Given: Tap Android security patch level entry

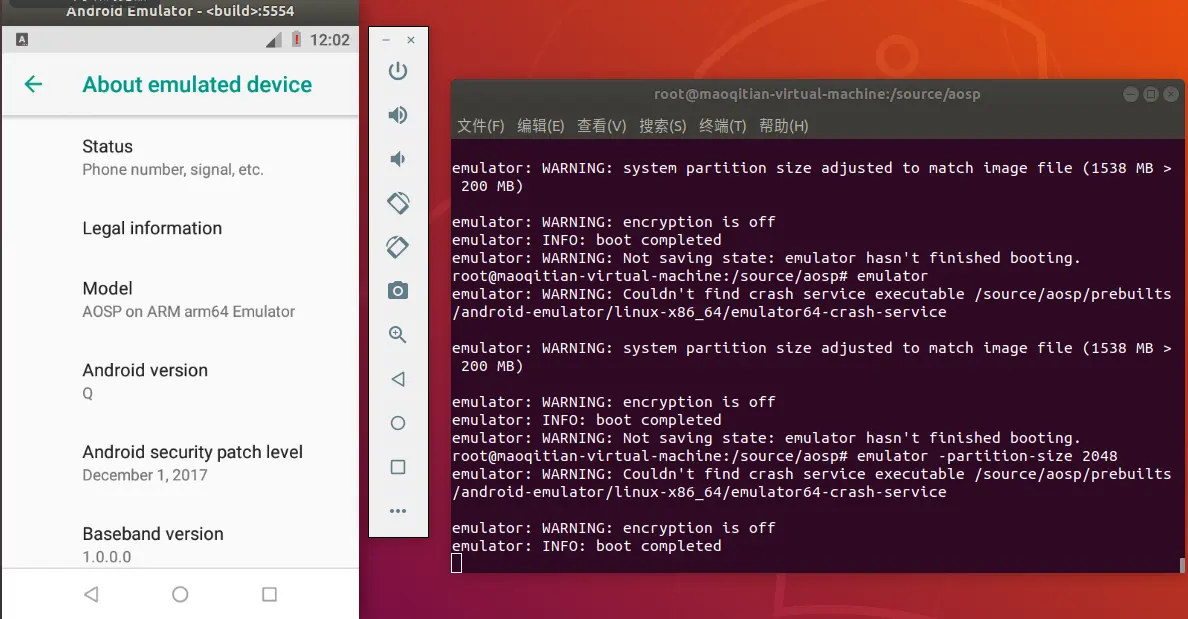Looking at the screenshot, I should 180,463.
